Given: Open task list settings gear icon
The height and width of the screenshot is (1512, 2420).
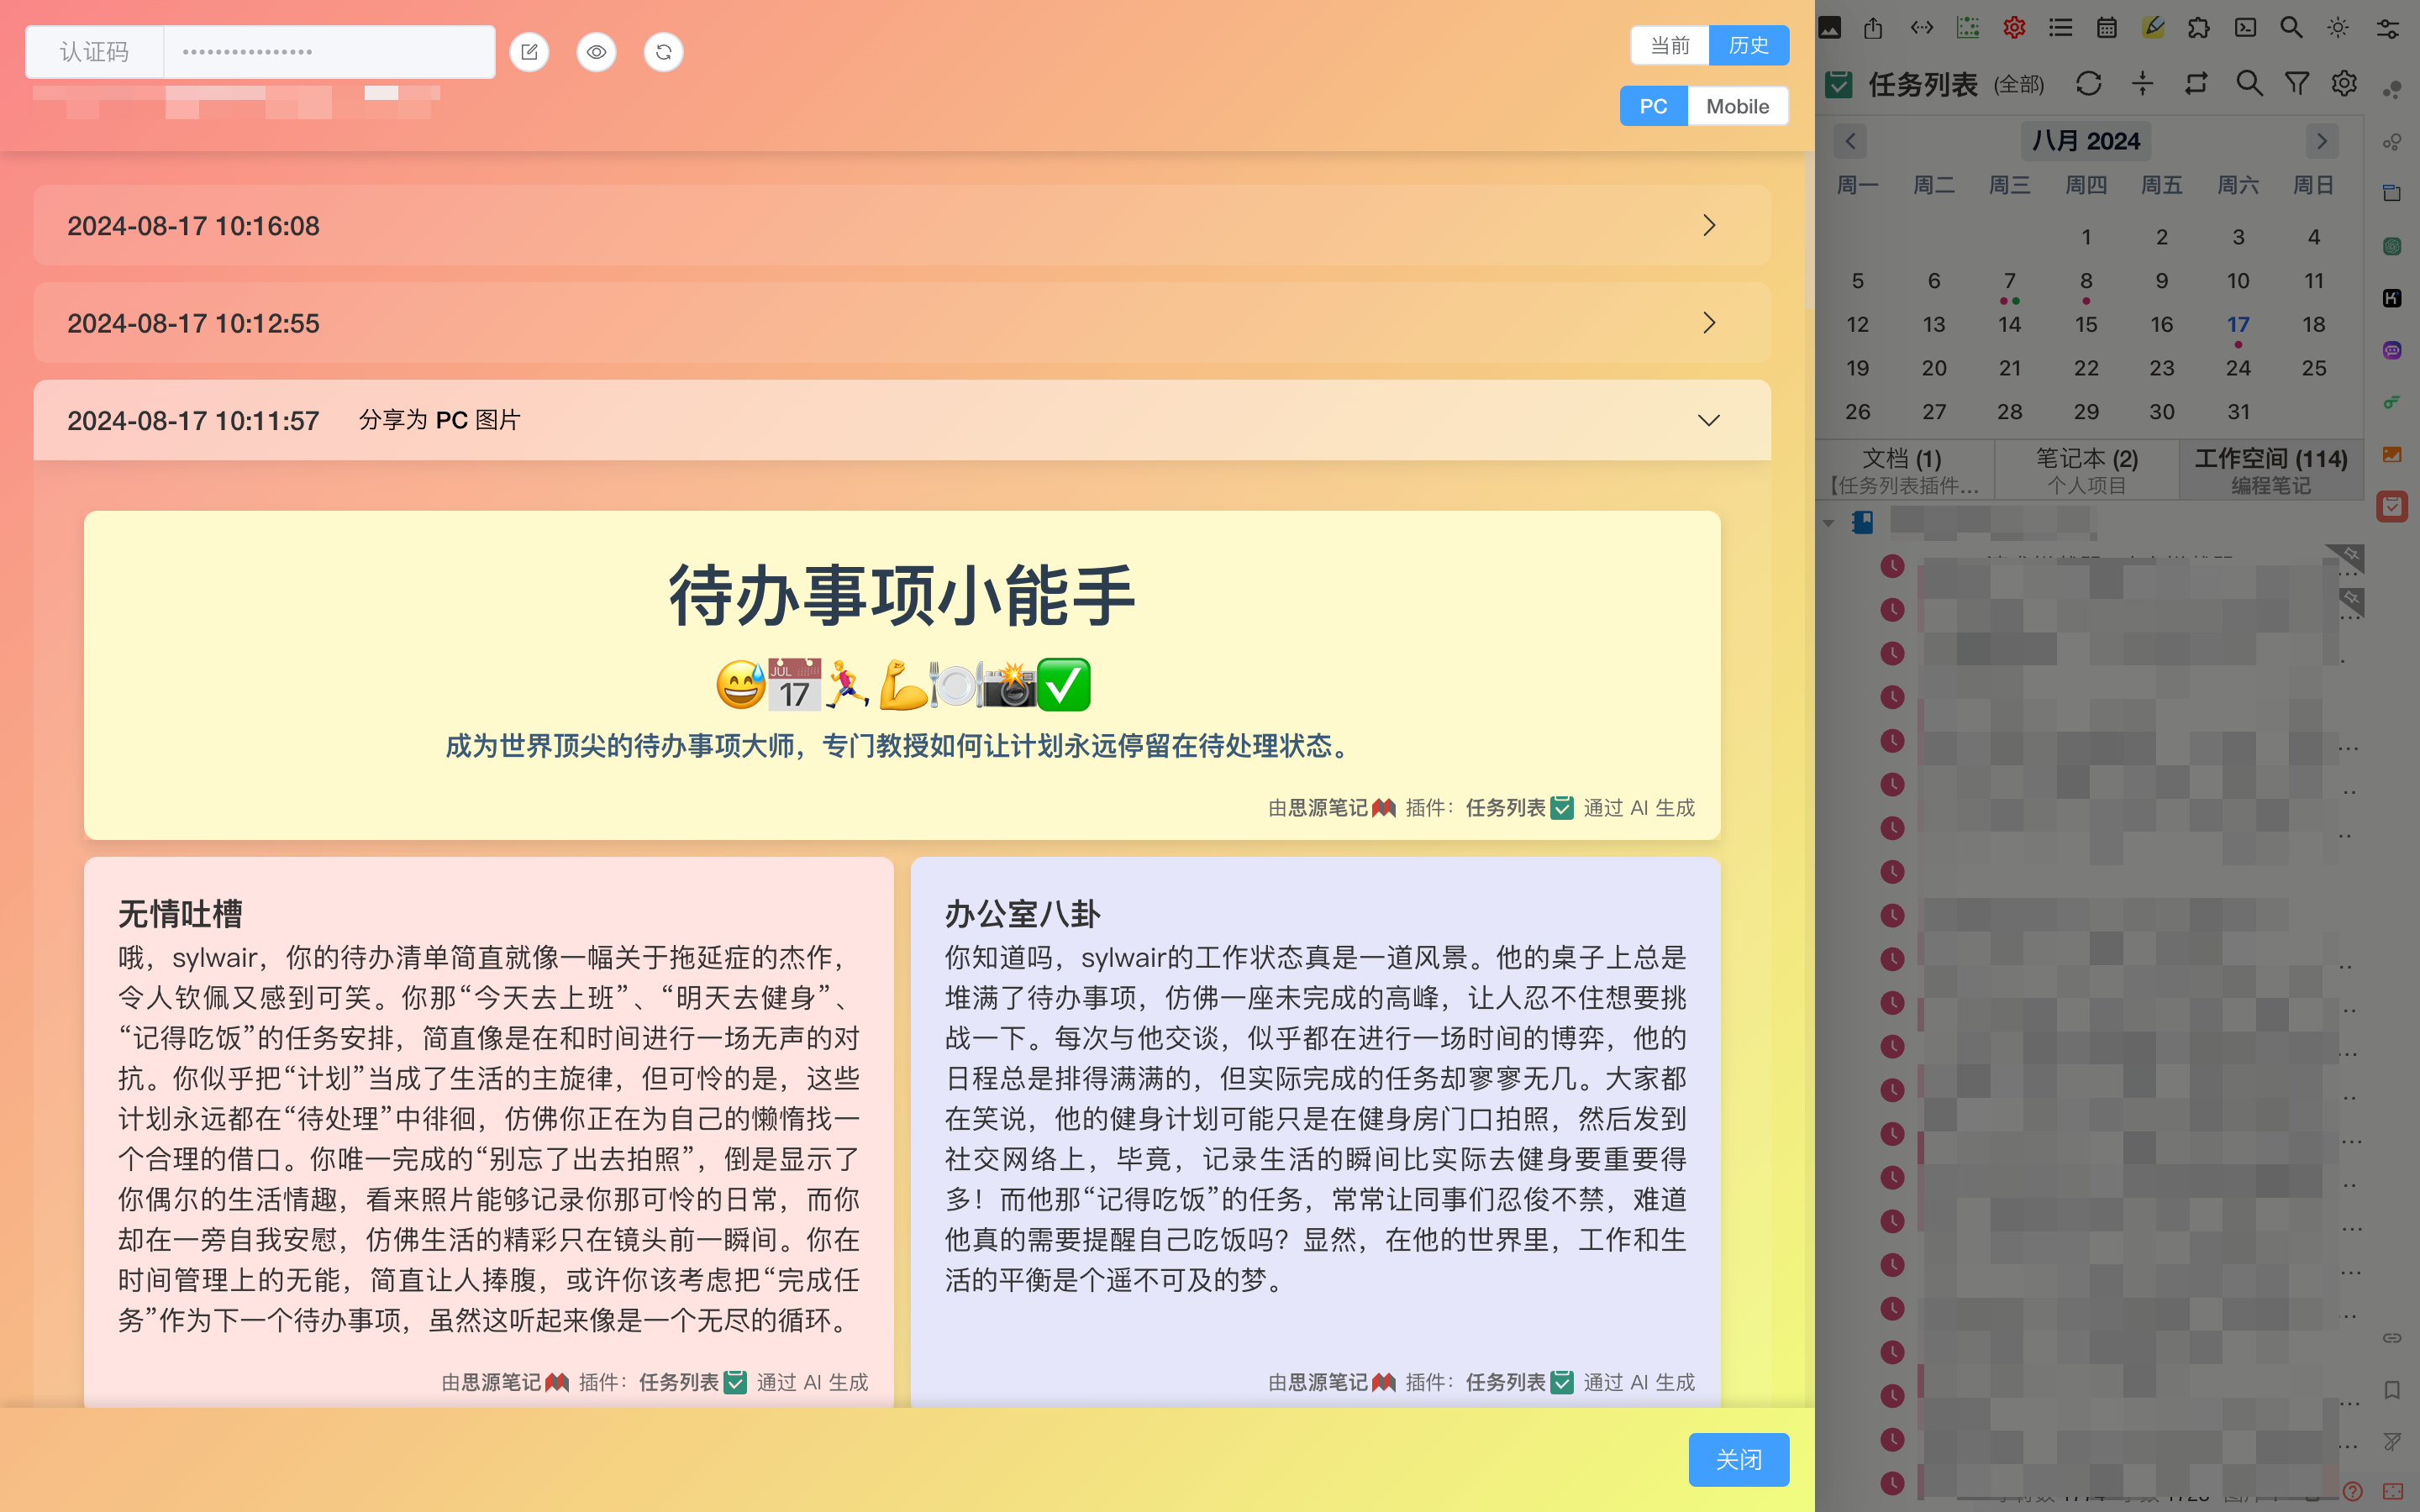Looking at the screenshot, I should 2344,84.
